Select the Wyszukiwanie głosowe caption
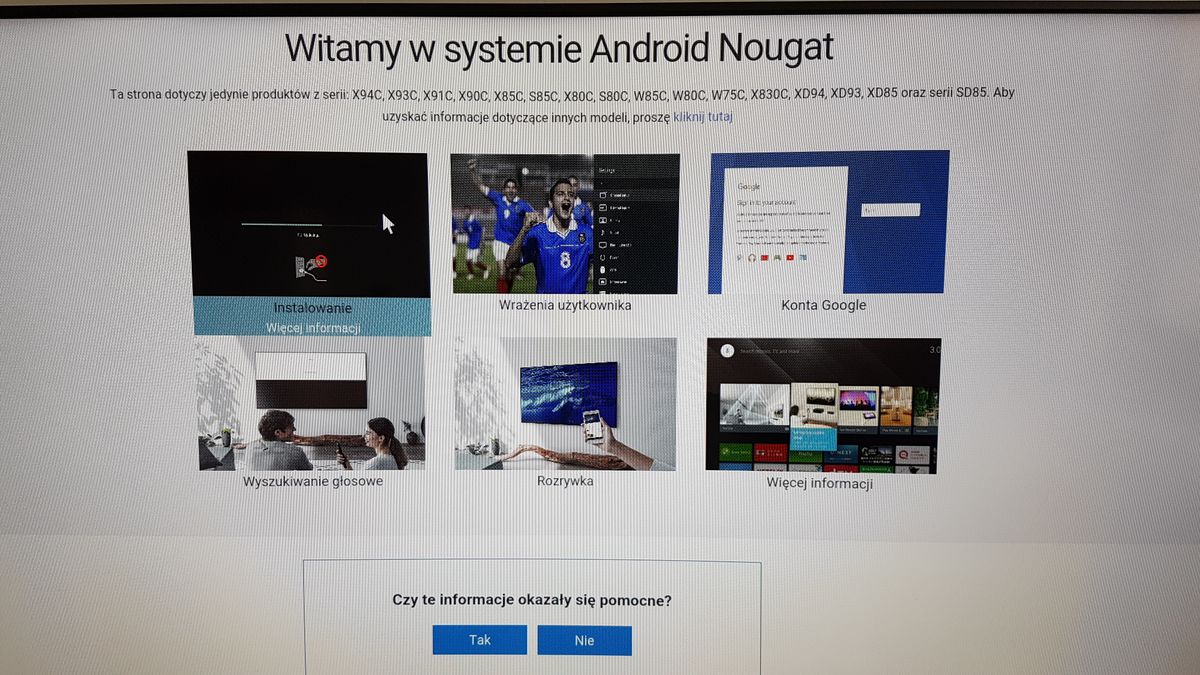 313,481
